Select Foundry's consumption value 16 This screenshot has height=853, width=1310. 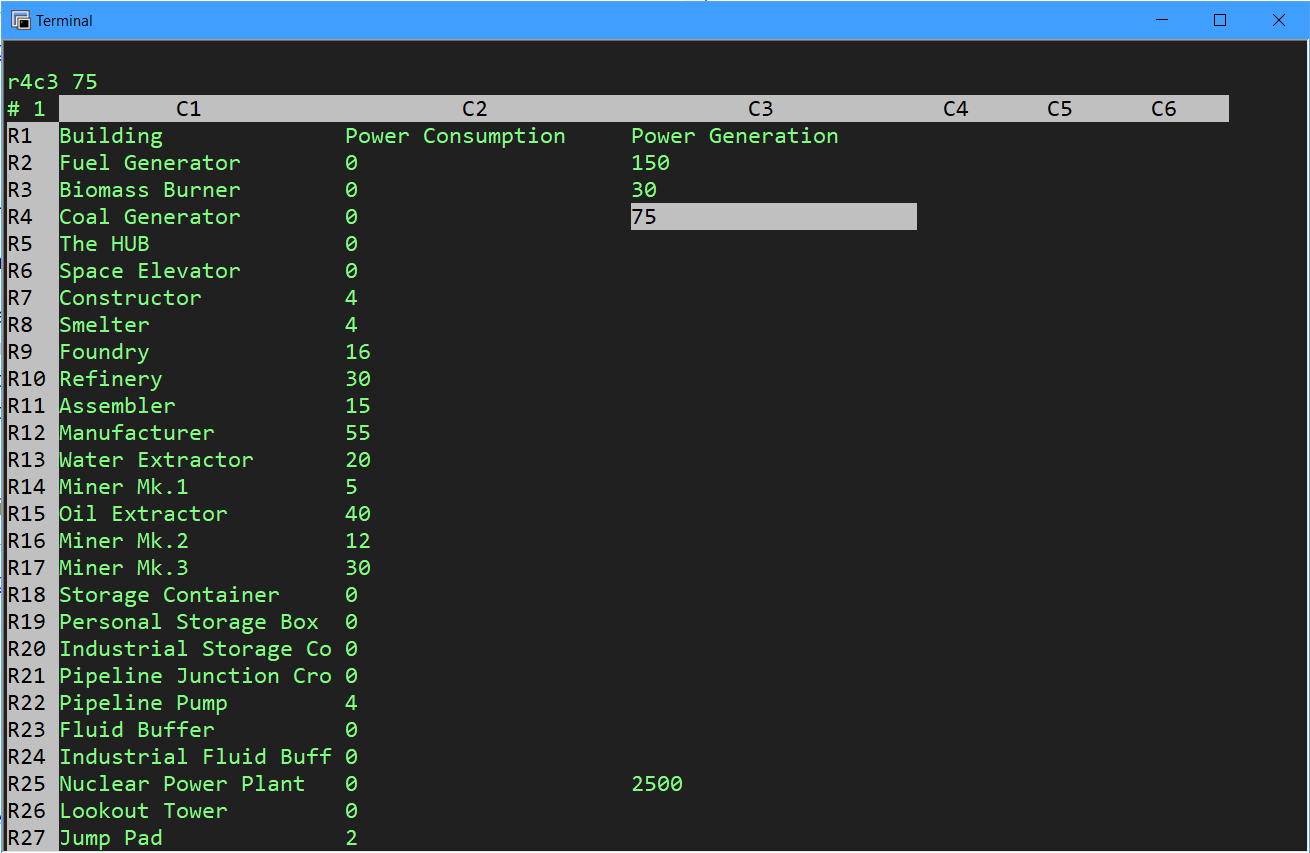[358, 352]
